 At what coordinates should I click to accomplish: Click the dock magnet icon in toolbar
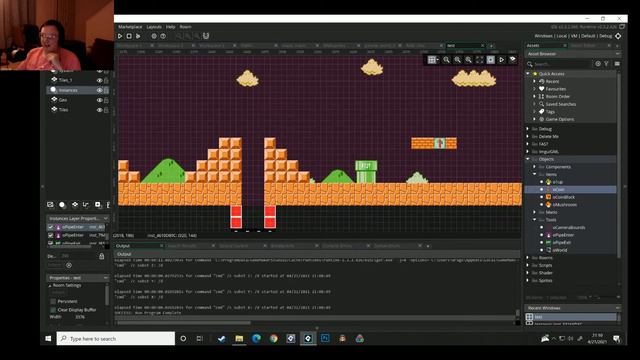point(206,36)
